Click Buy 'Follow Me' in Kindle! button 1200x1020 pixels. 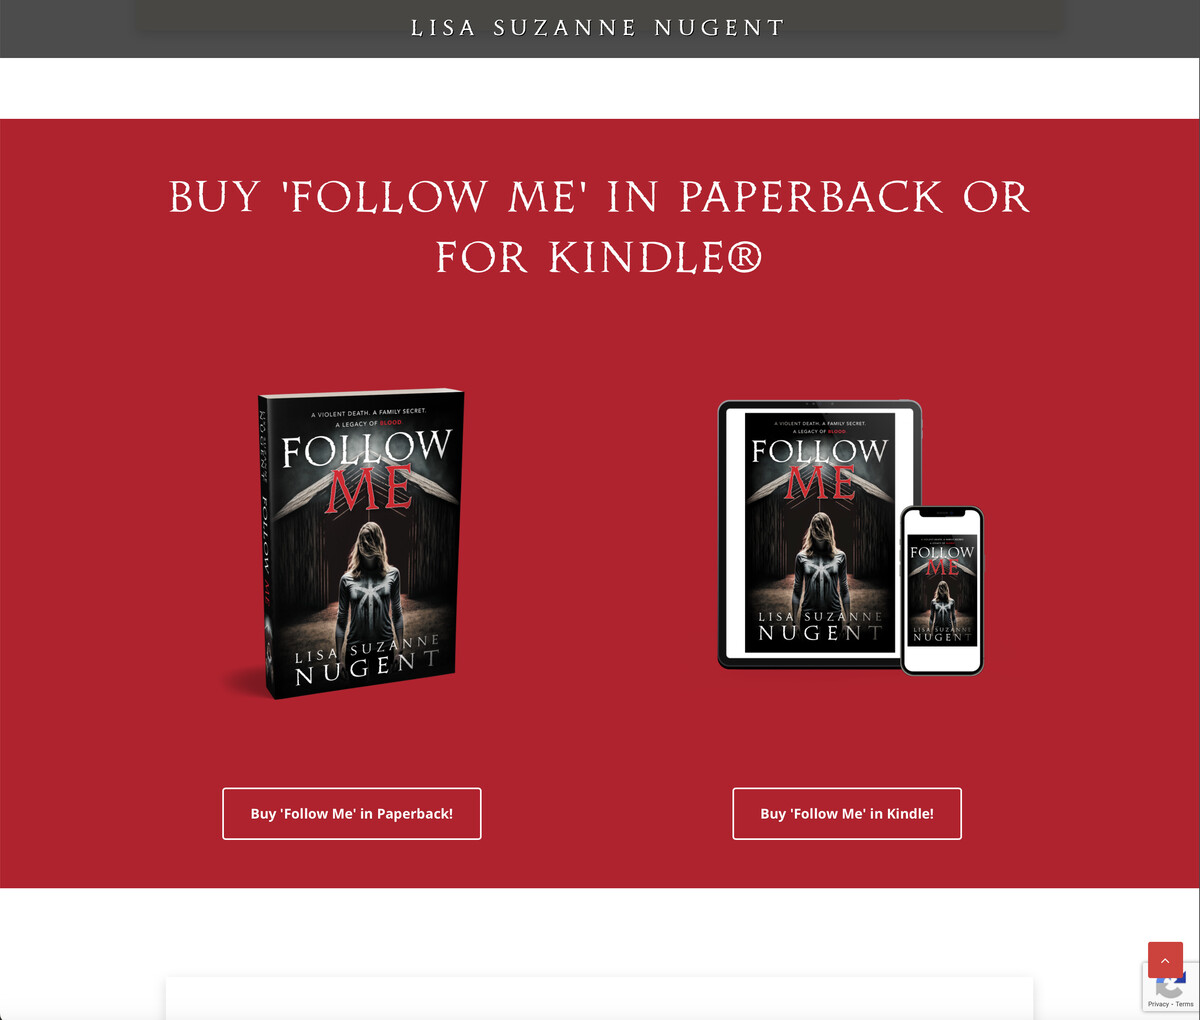pyautogui.click(x=847, y=814)
